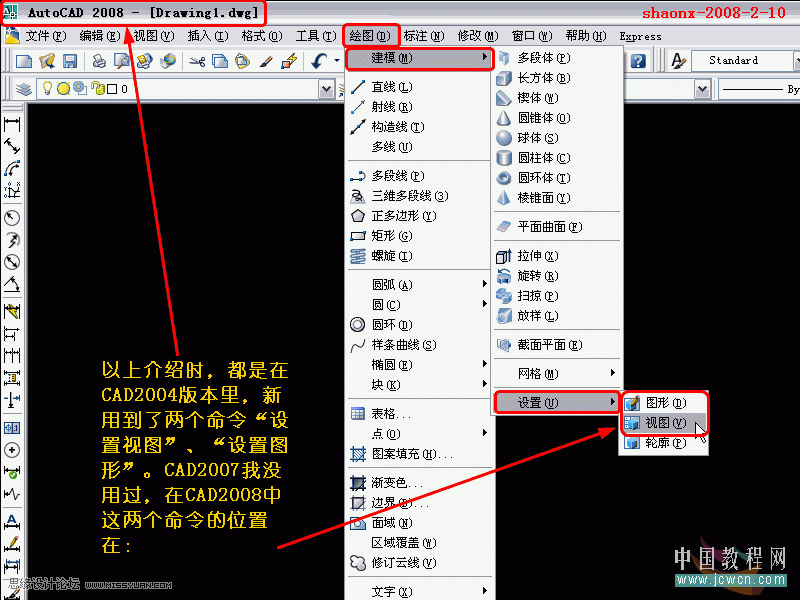Click the Paste toolbar icon
The width and height of the screenshot is (800, 600).
(242, 61)
